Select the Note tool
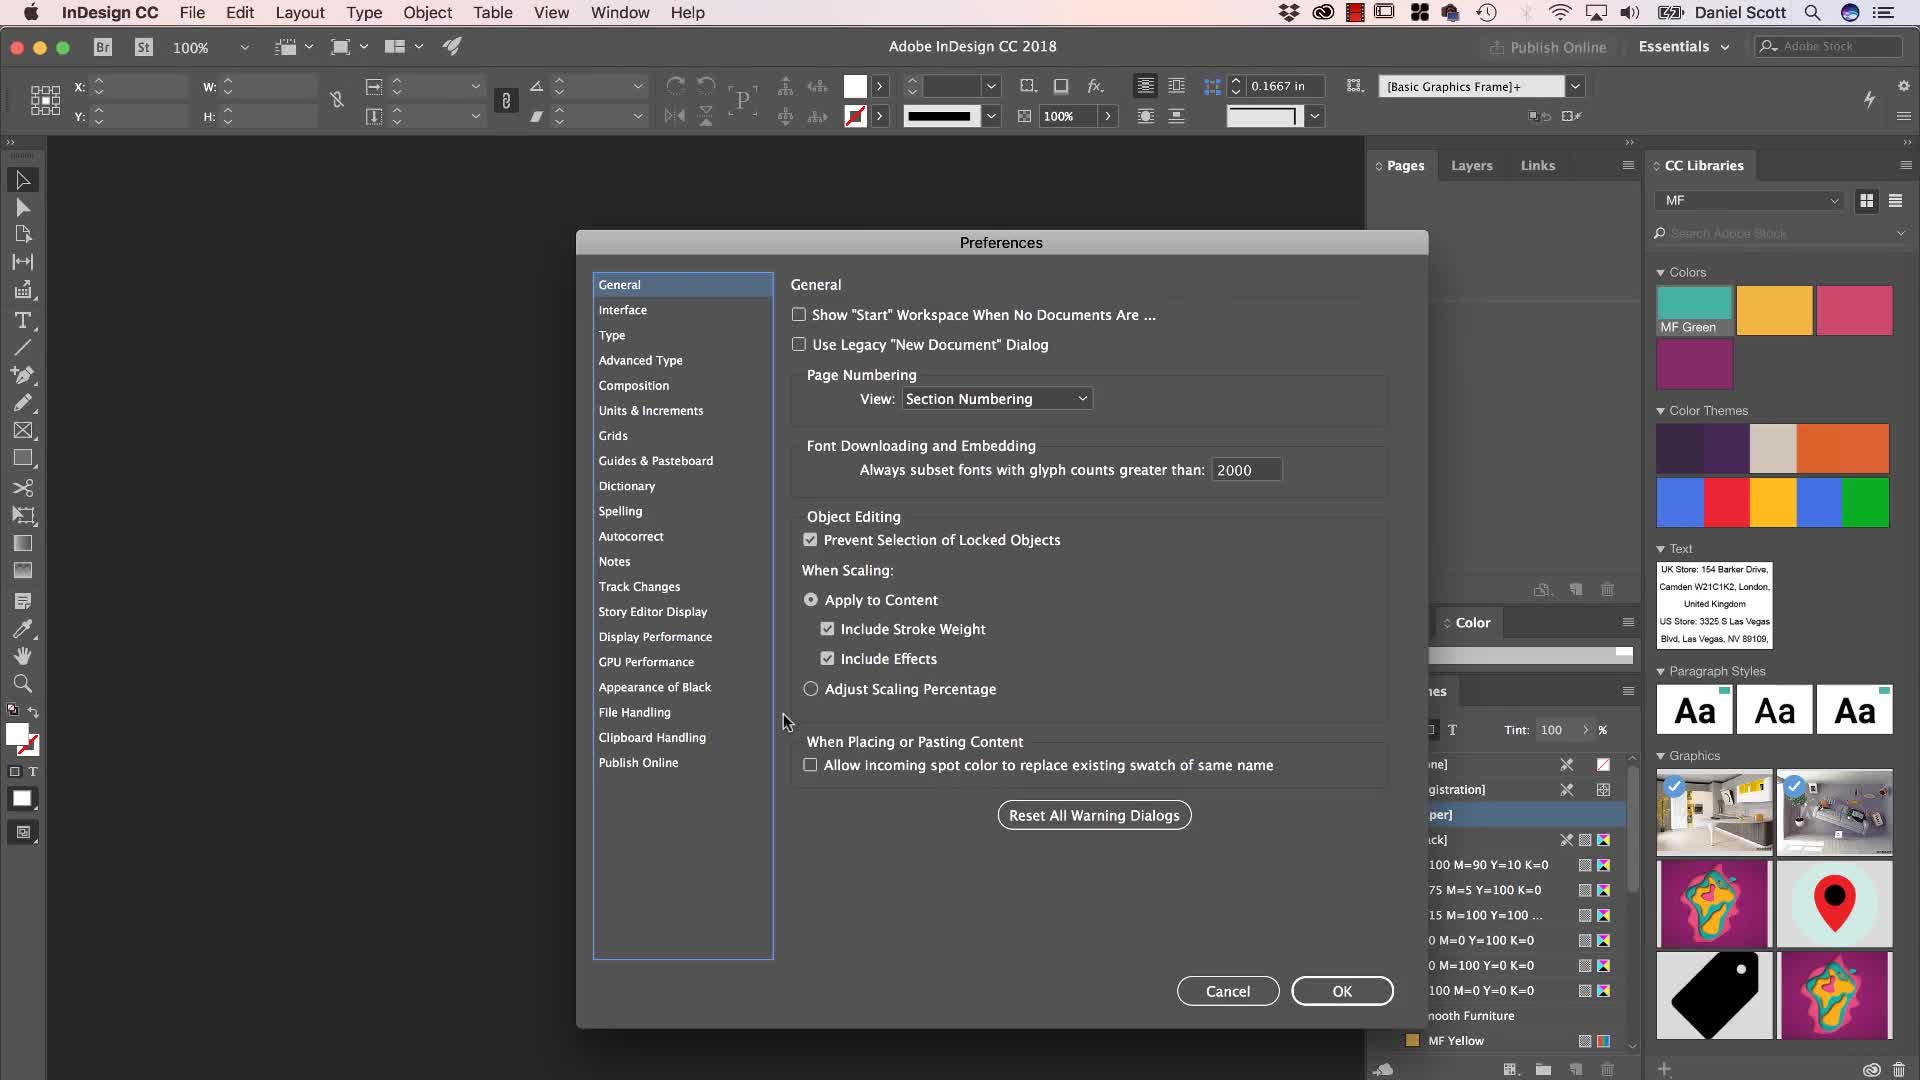The height and width of the screenshot is (1080, 1920). pos(22,601)
